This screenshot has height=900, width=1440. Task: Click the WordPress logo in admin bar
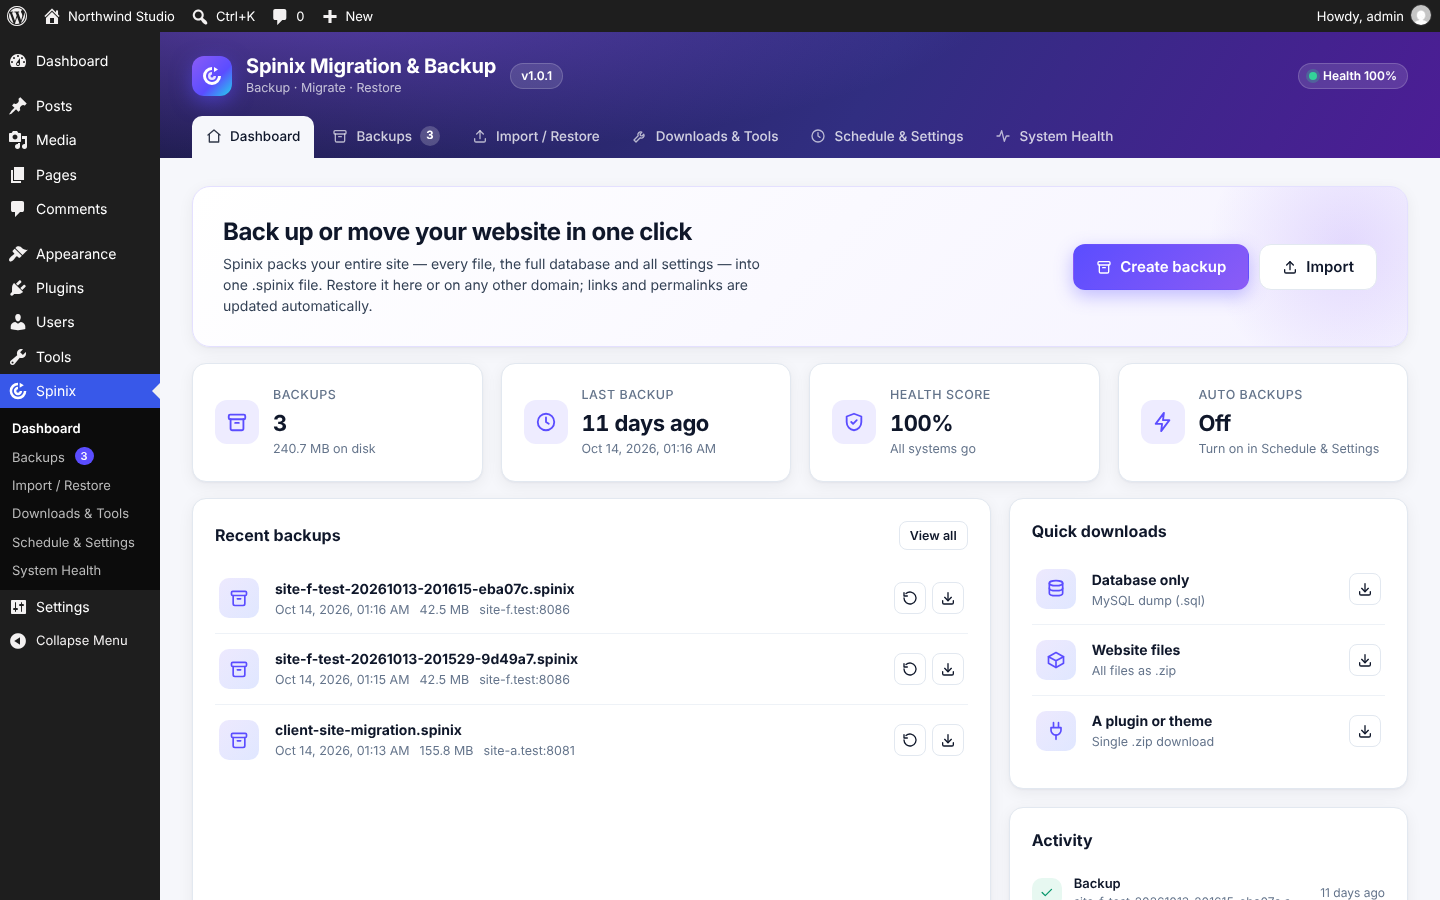(x=17, y=16)
